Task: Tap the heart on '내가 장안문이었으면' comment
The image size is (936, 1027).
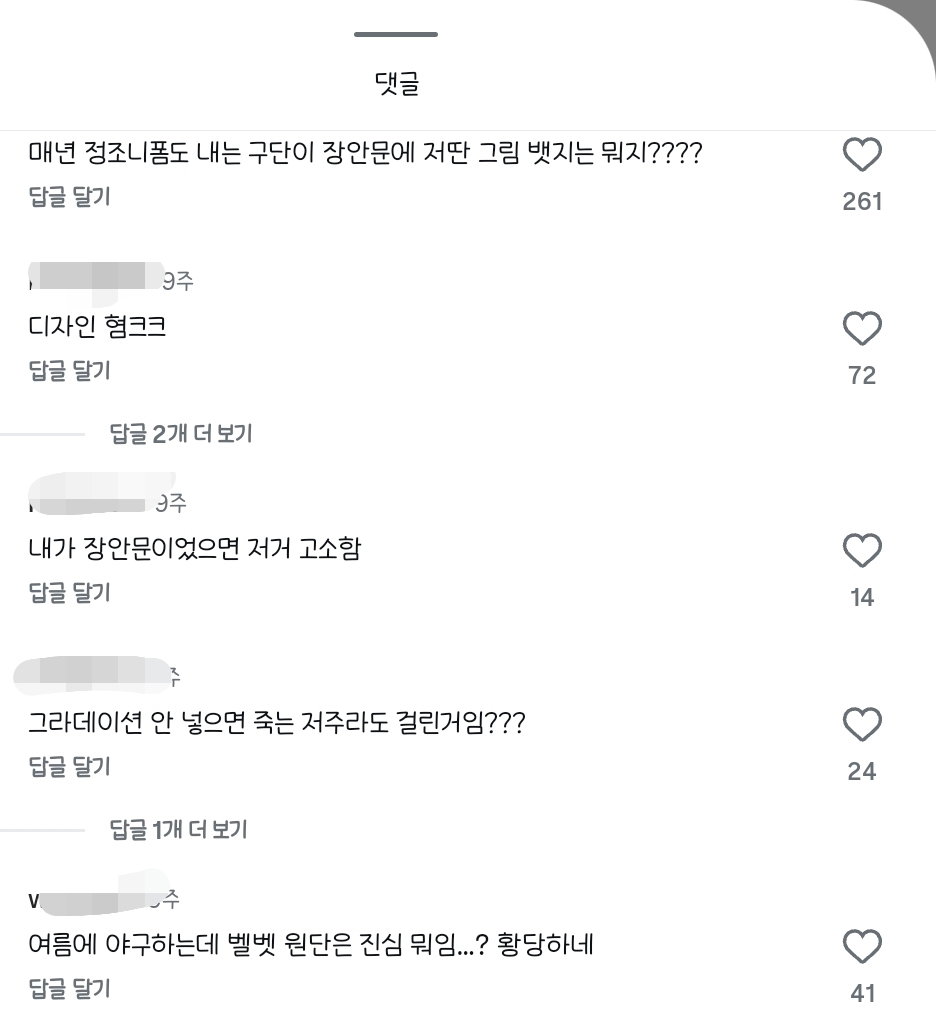Action: (x=861, y=550)
